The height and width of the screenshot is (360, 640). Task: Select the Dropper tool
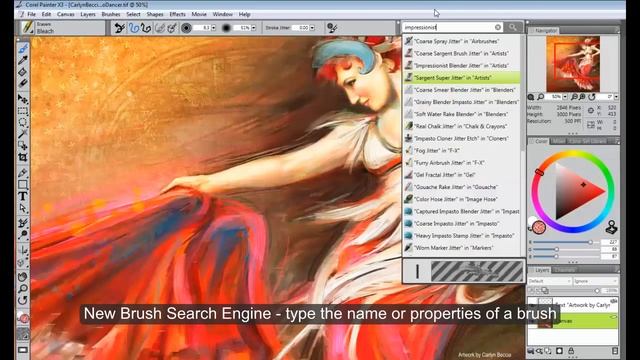pyautogui.click(x=23, y=60)
